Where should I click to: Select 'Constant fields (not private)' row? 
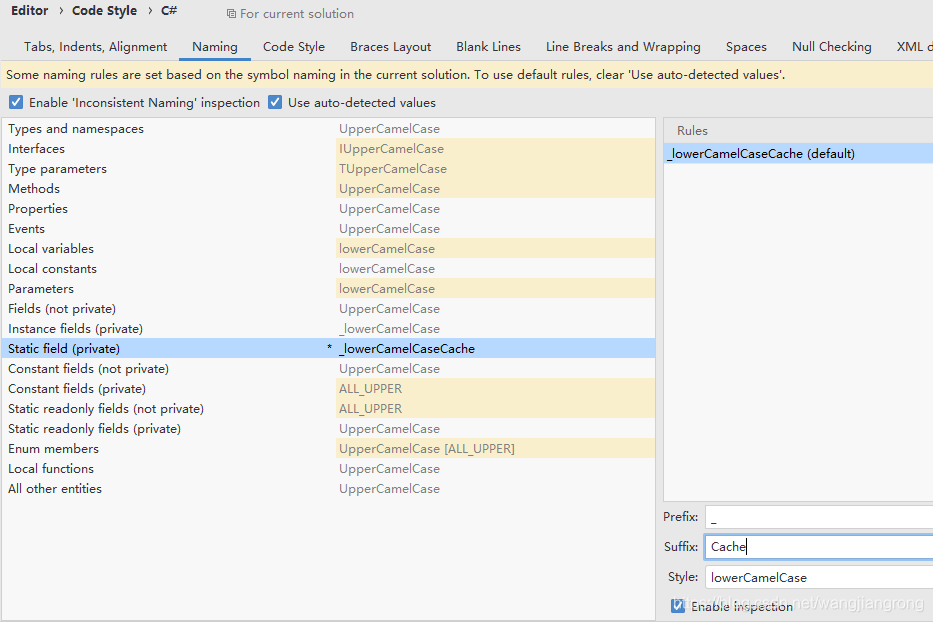[x=328, y=368]
